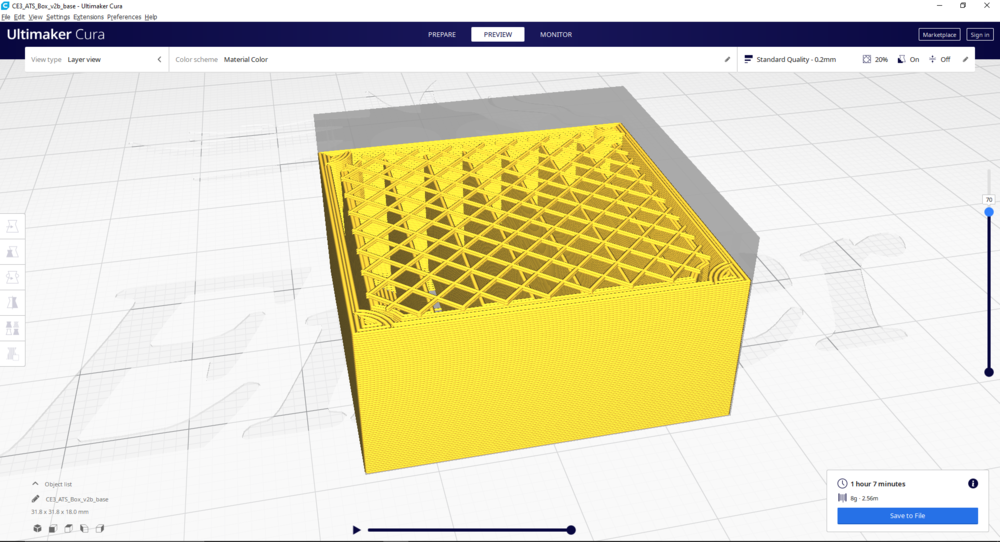Click the clock icon beside print time
This screenshot has width=1000, height=542.
tap(842, 483)
